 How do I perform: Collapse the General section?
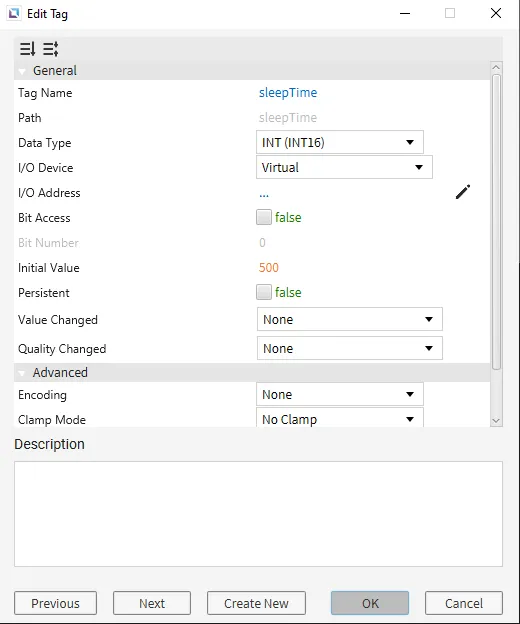coord(22,71)
